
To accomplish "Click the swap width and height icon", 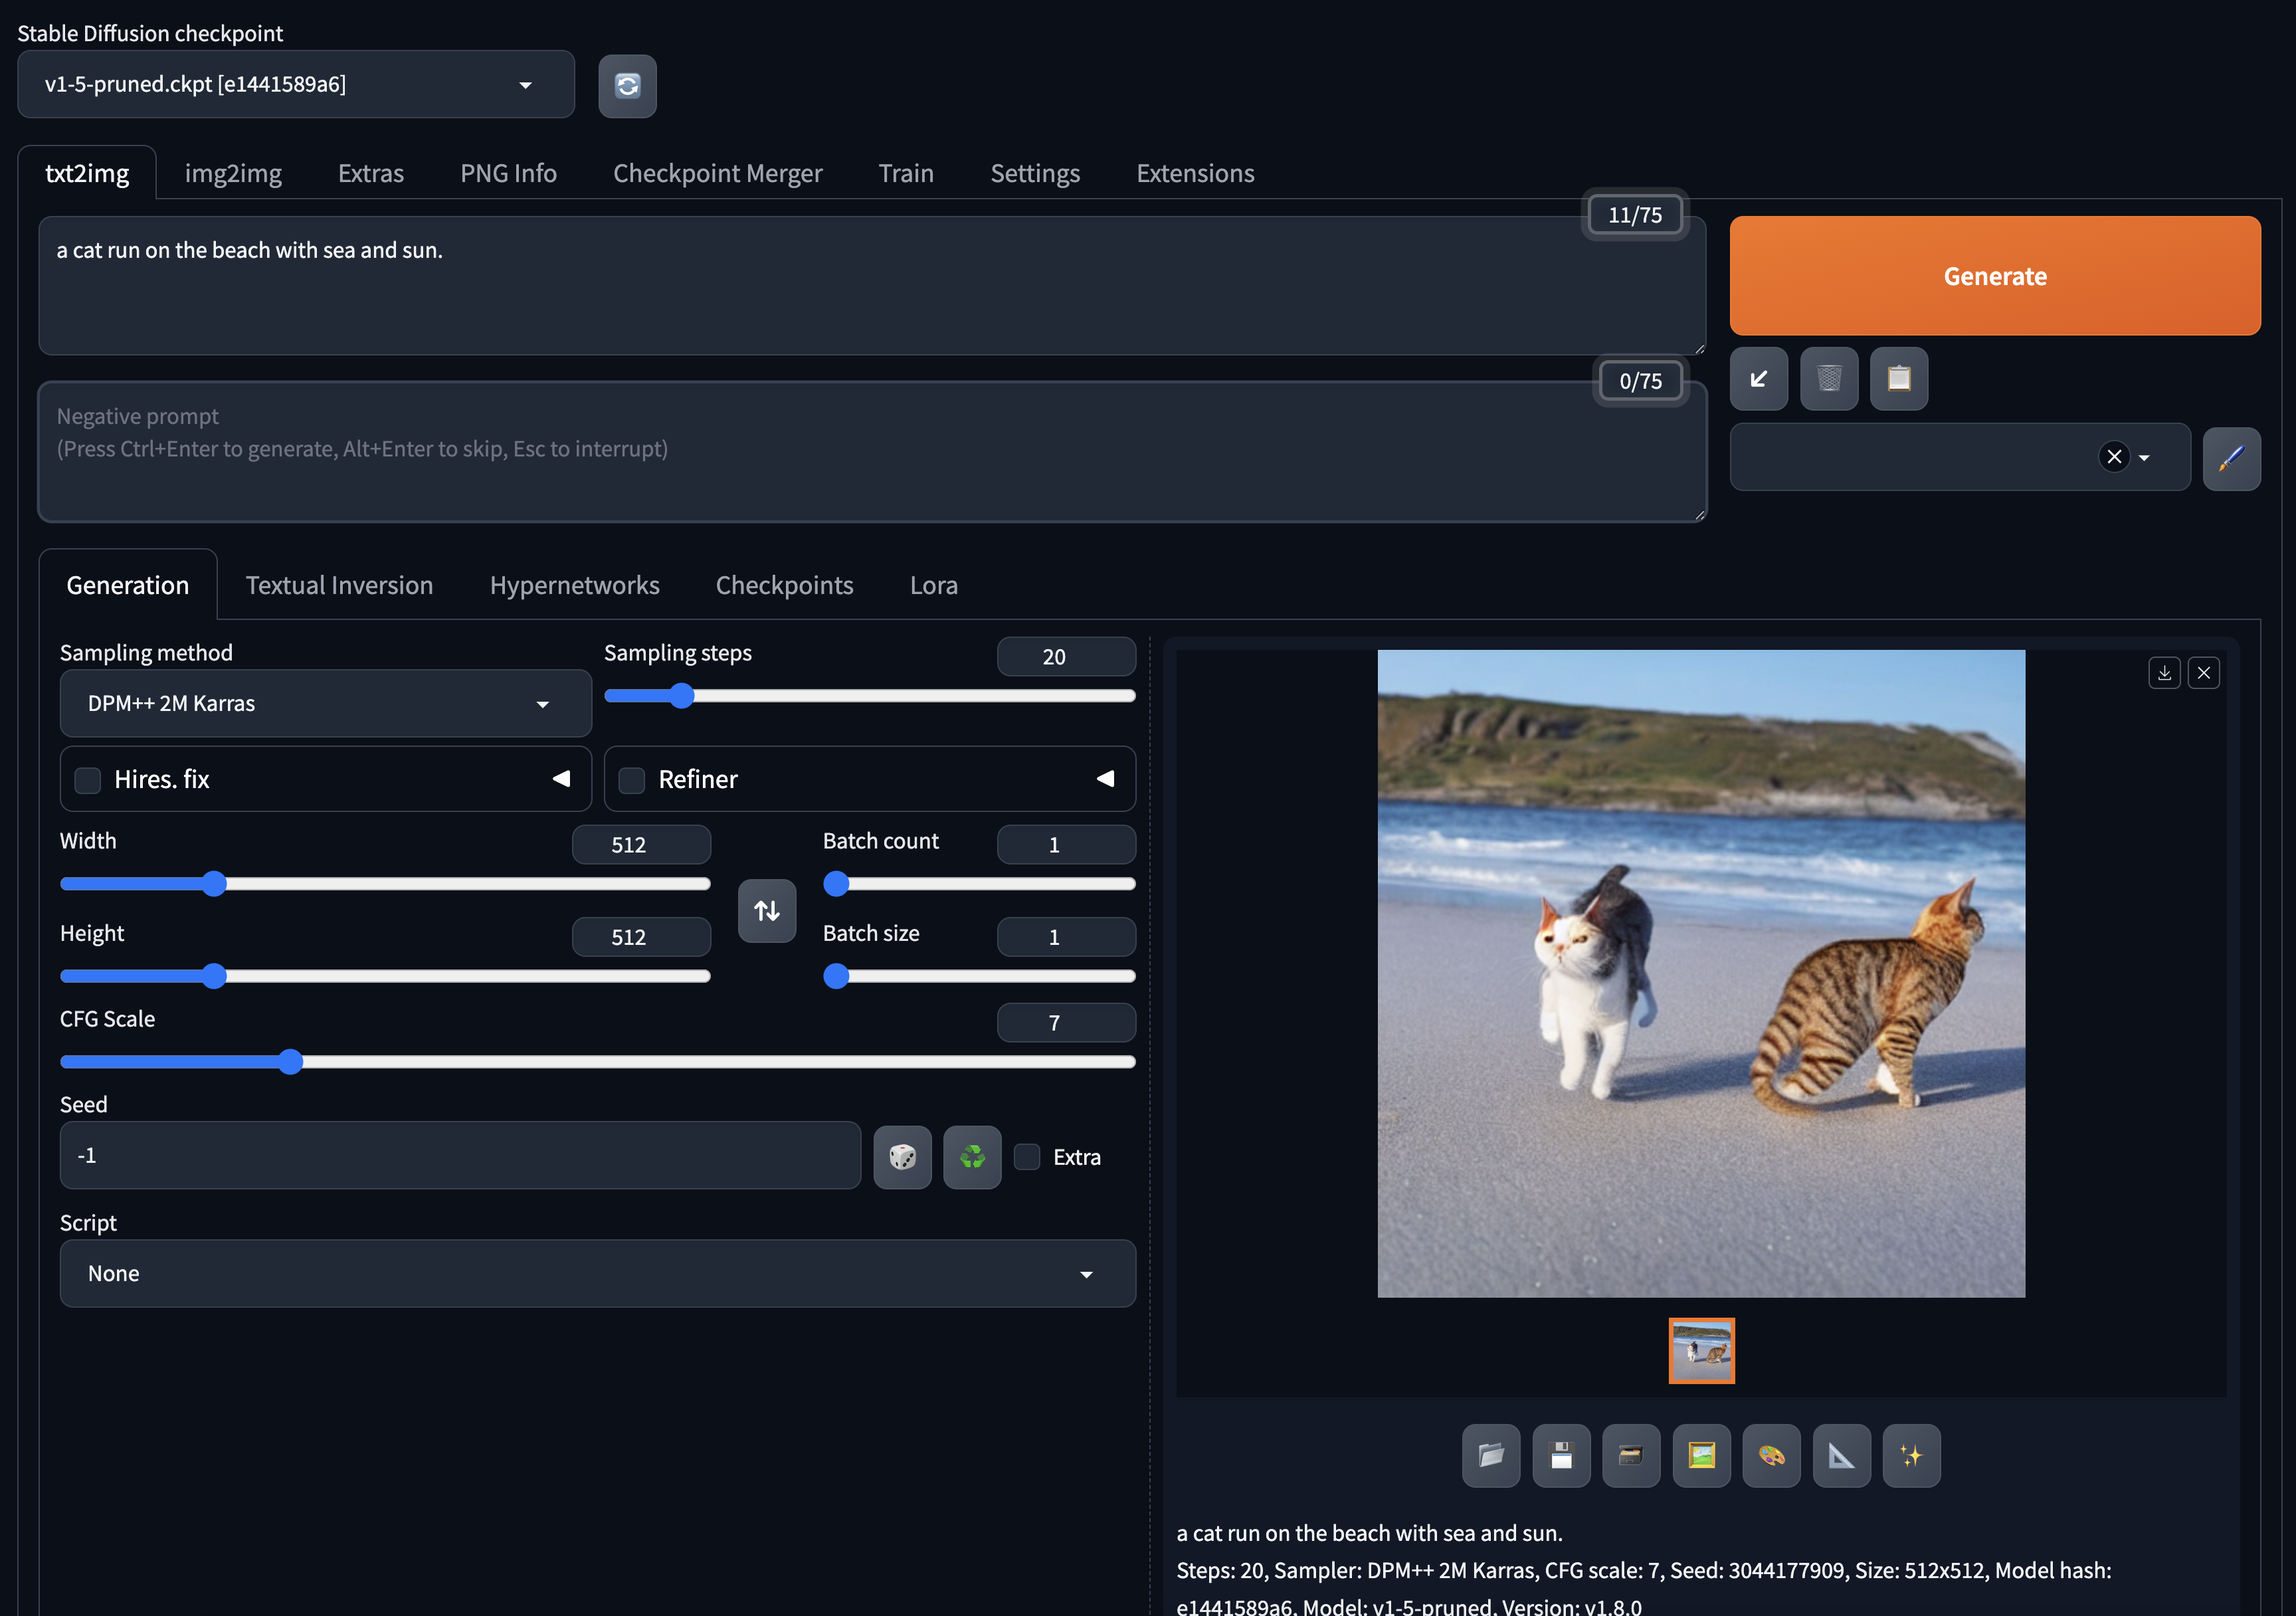I will coord(767,911).
